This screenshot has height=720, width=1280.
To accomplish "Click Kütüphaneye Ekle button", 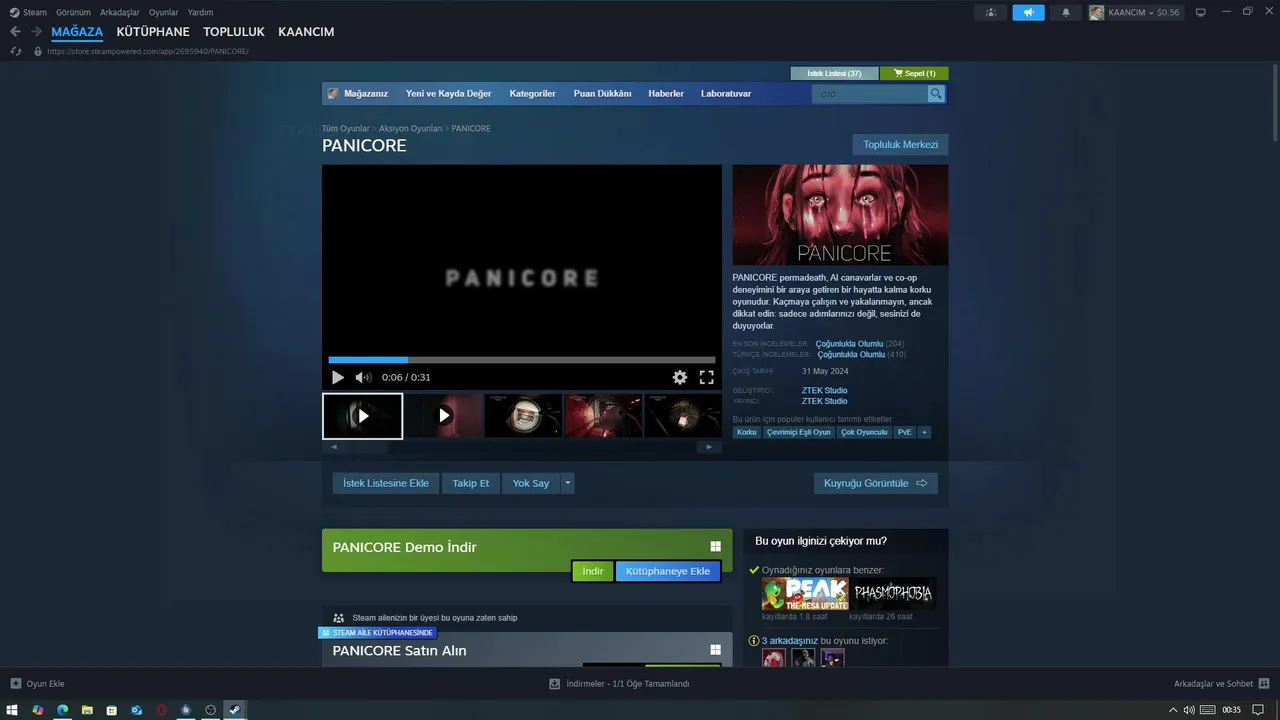I will pyautogui.click(x=667, y=571).
